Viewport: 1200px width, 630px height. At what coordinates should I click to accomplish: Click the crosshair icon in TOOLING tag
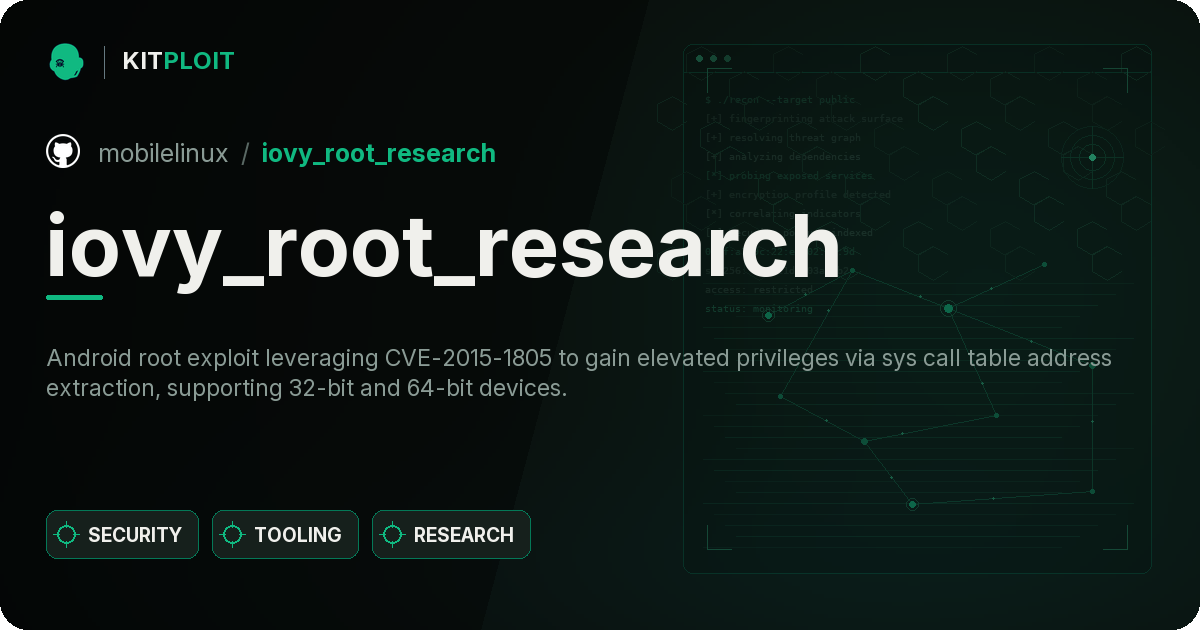pyautogui.click(x=233, y=535)
